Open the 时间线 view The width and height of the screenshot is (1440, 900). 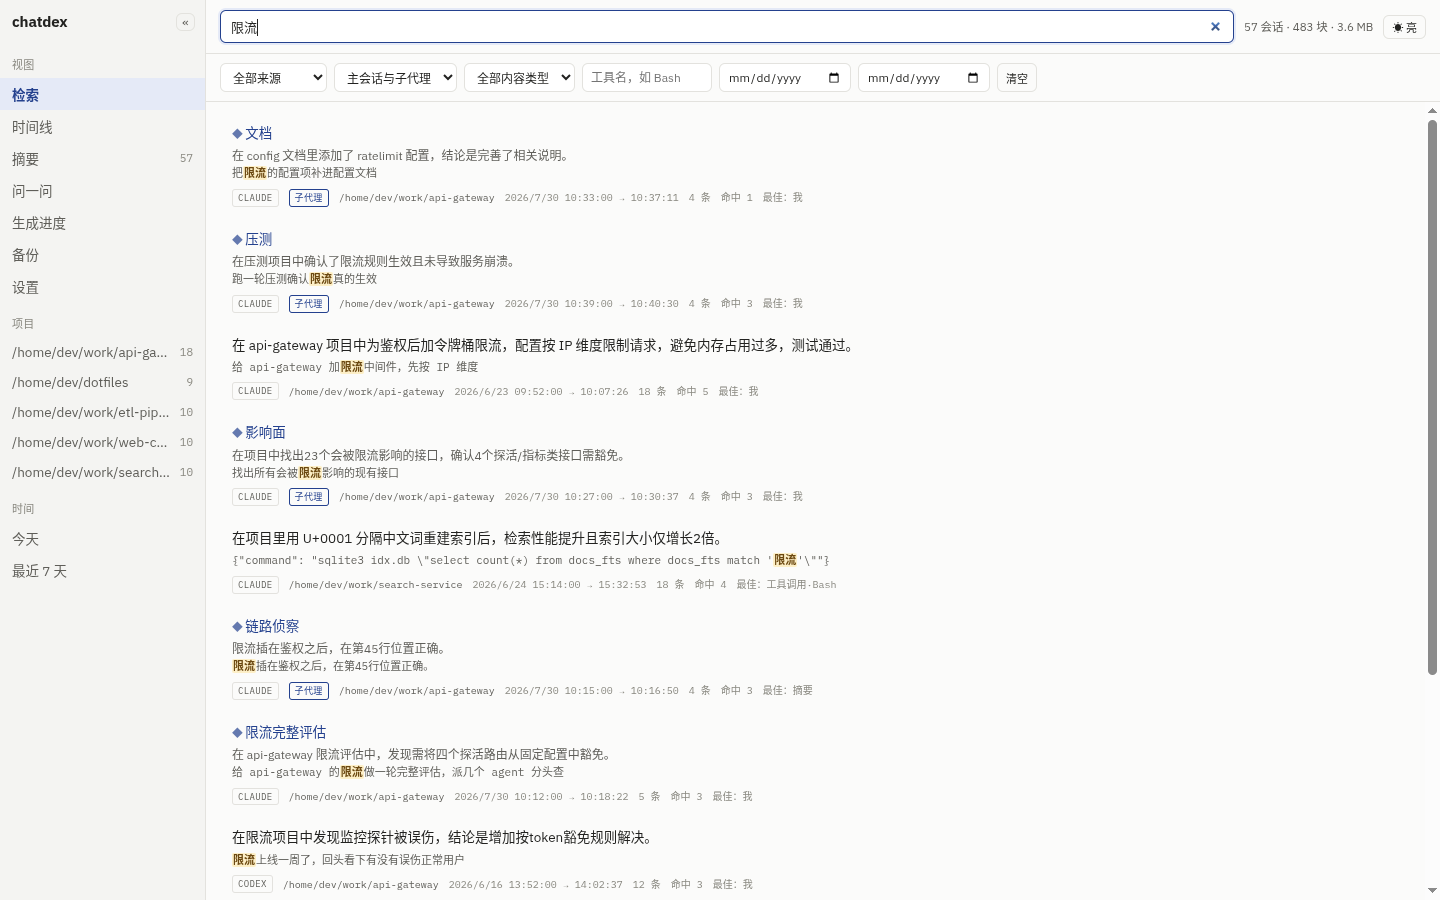click(103, 127)
